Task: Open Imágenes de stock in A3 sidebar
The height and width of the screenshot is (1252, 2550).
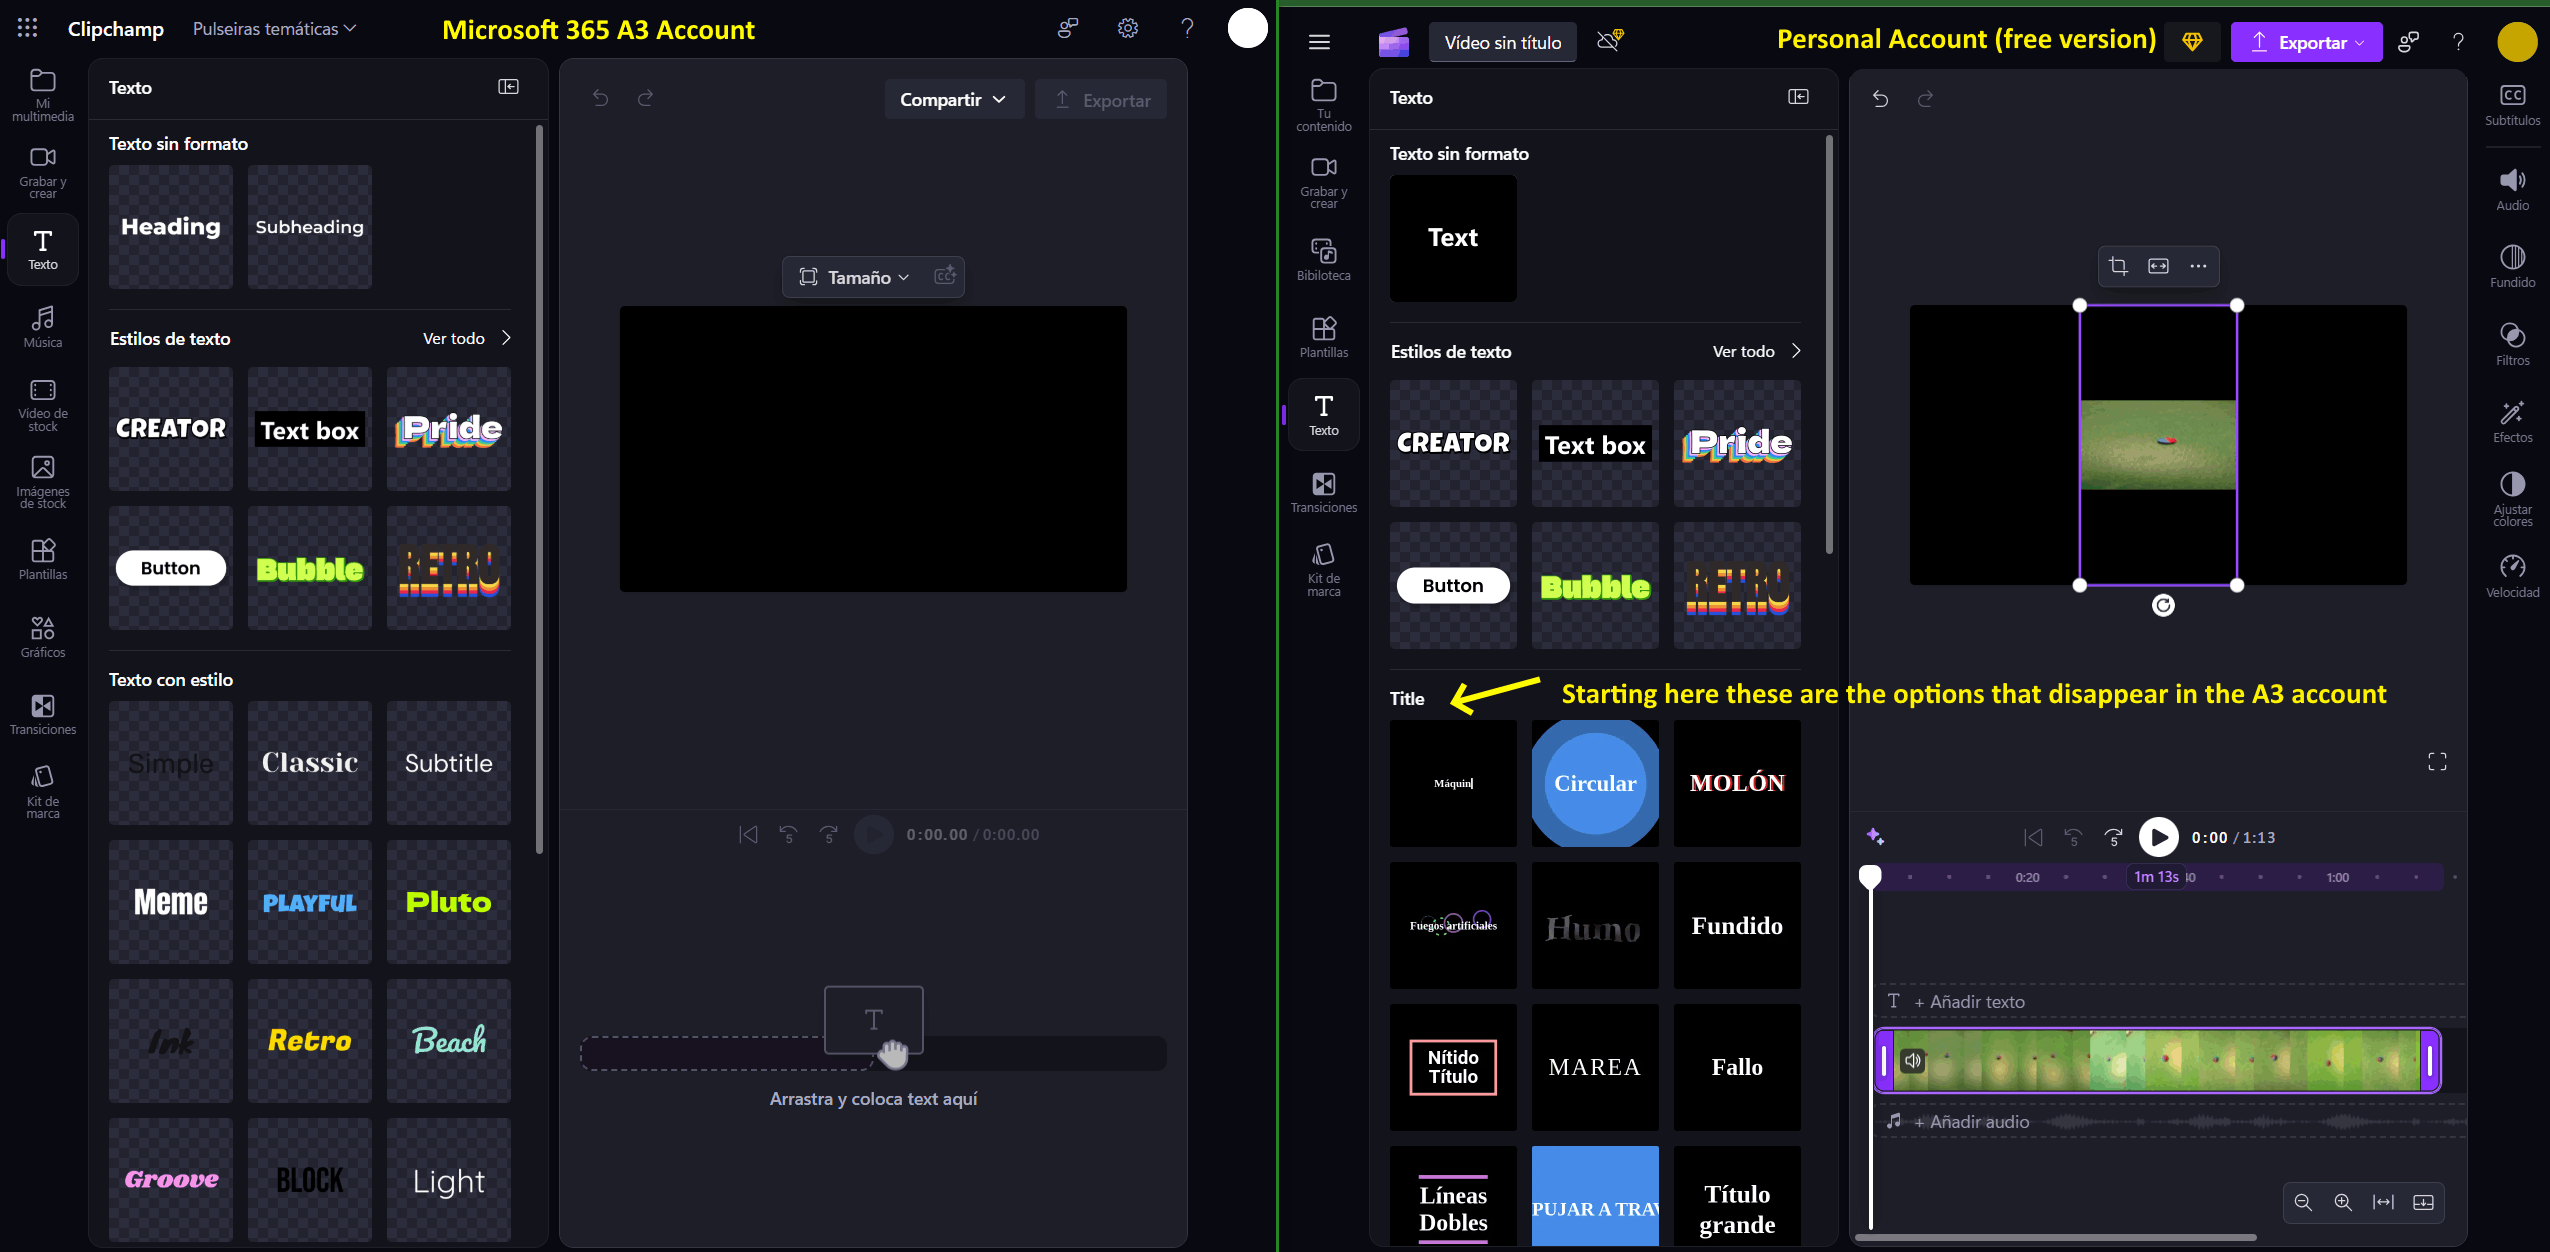Action: coord(43,483)
